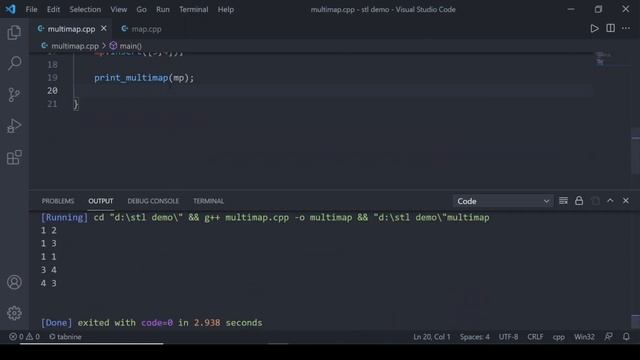This screenshot has height=360, width=640.
Task: Split the editor with the split icon
Action: [610, 28]
